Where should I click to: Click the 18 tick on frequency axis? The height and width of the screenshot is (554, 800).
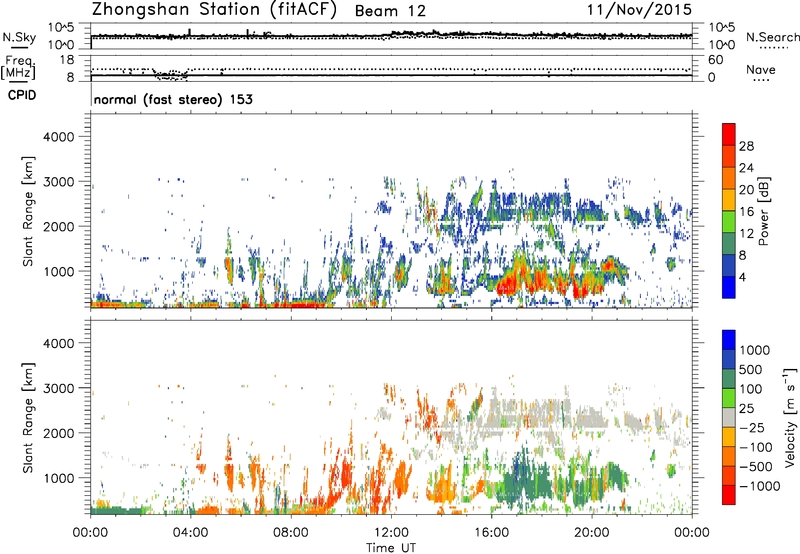click(x=67, y=60)
